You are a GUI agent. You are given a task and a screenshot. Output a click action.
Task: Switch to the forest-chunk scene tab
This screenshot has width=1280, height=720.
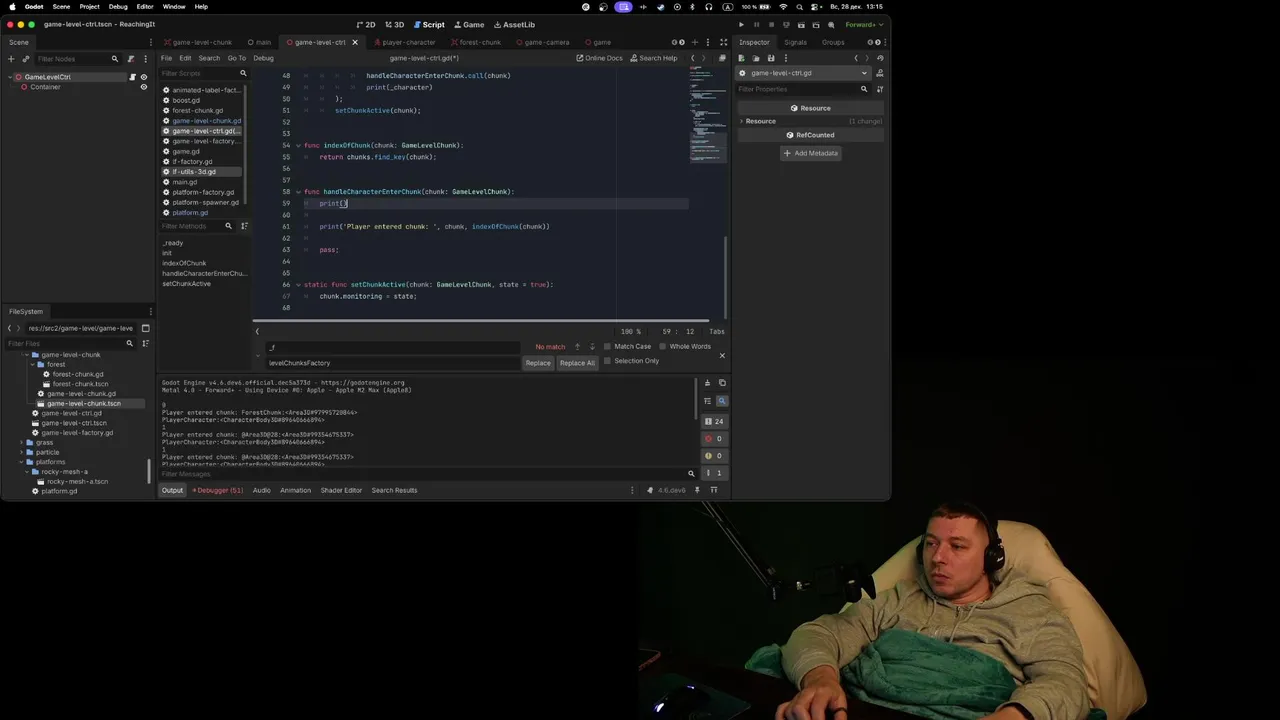click(x=476, y=42)
